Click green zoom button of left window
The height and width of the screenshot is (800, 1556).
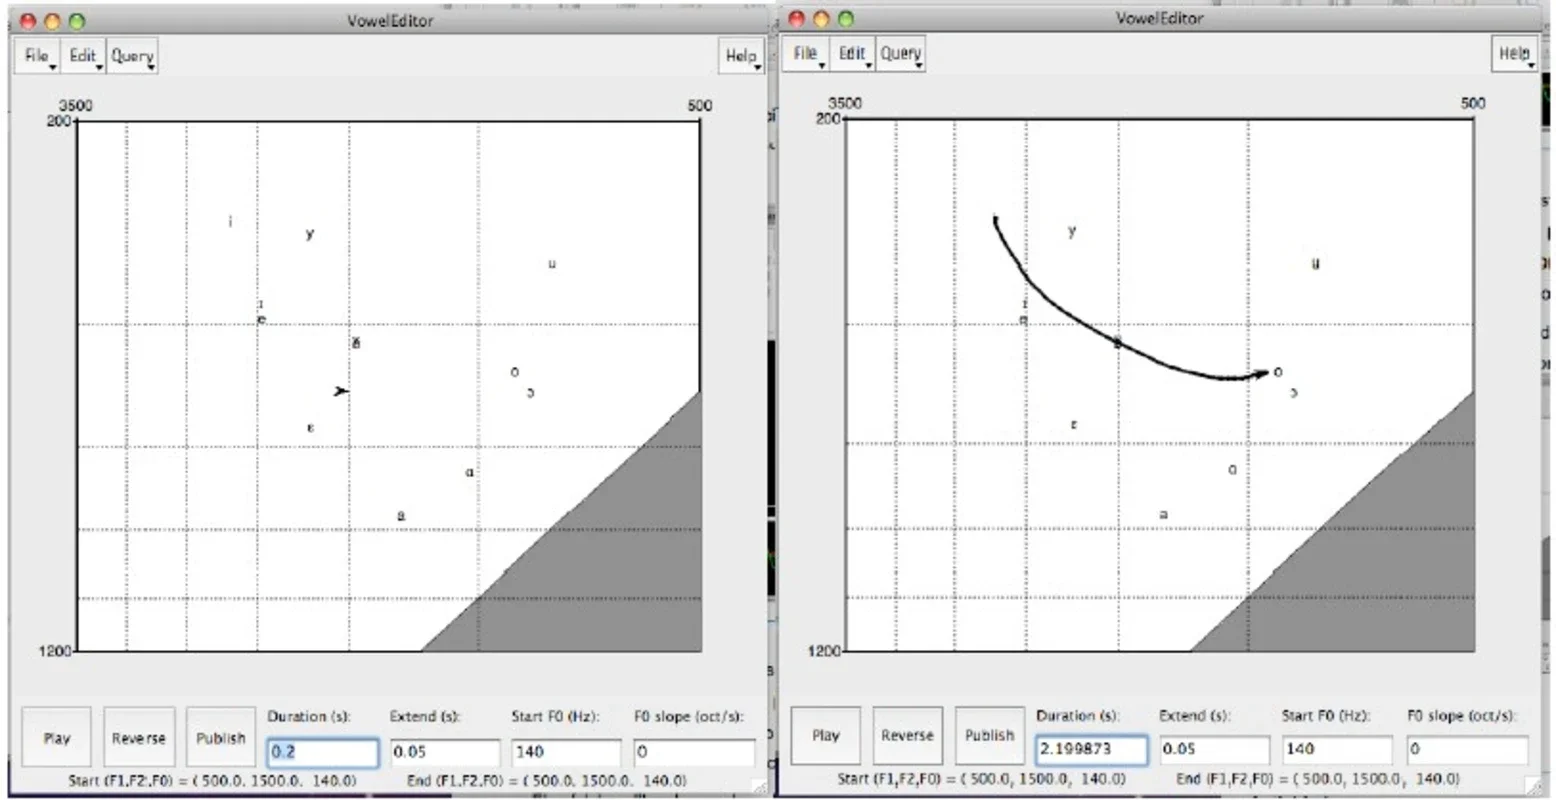[x=77, y=21]
